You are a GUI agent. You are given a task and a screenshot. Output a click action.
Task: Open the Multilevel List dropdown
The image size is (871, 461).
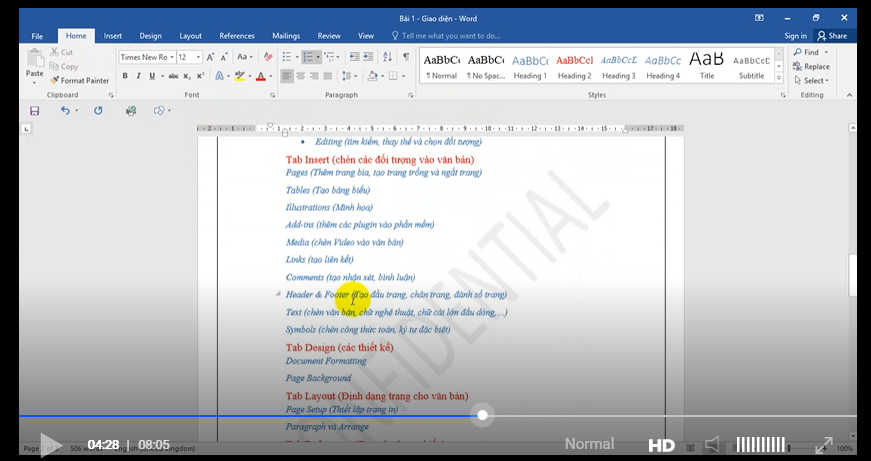coord(332,57)
